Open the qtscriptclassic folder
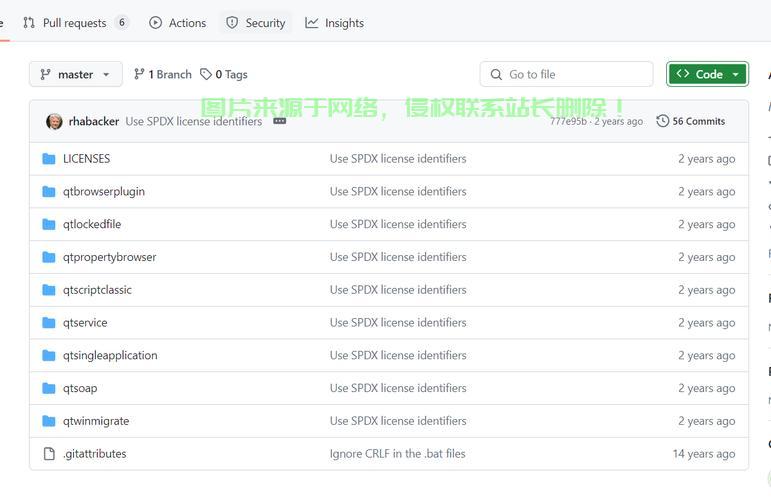The height and width of the screenshot is (500, 771). coord(97,290)
